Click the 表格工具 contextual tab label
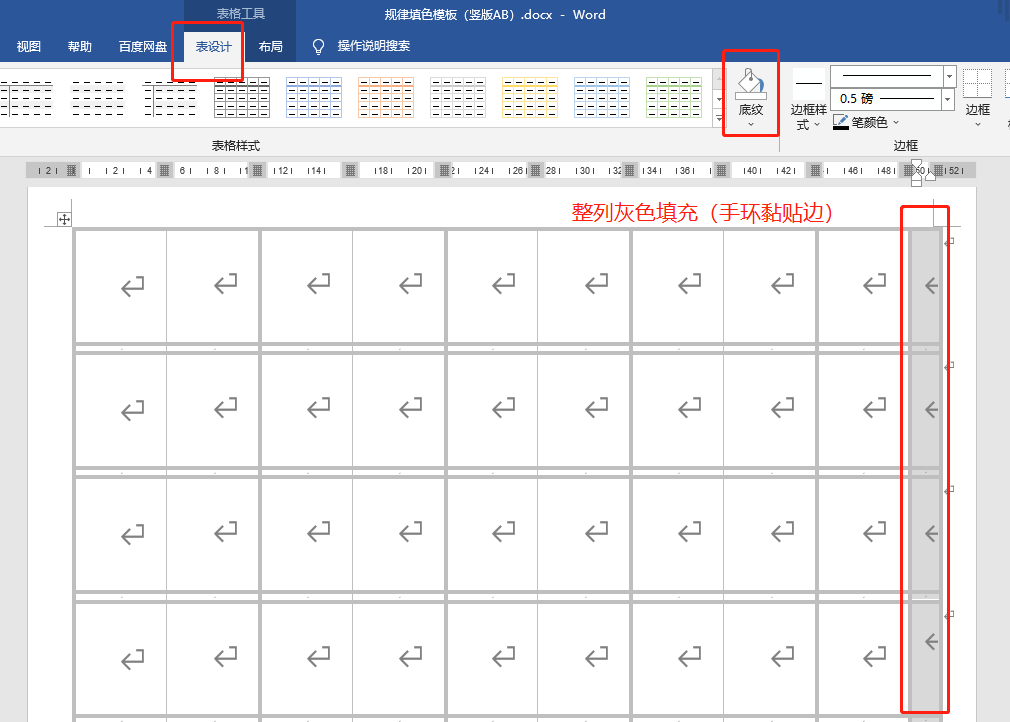 click(240, 14)
